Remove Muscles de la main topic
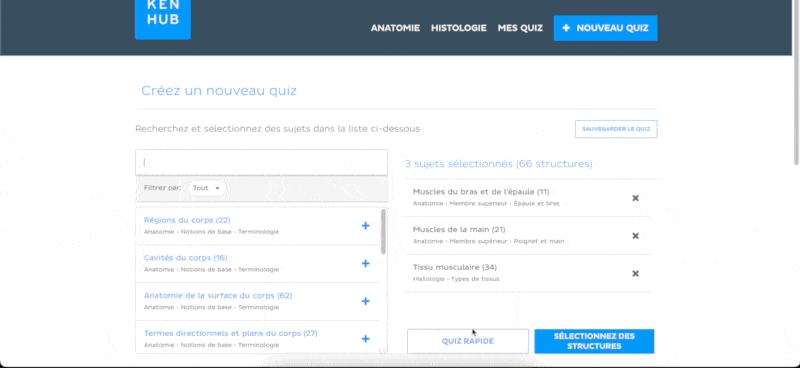 pyautogui.click(x=635, y=236)
